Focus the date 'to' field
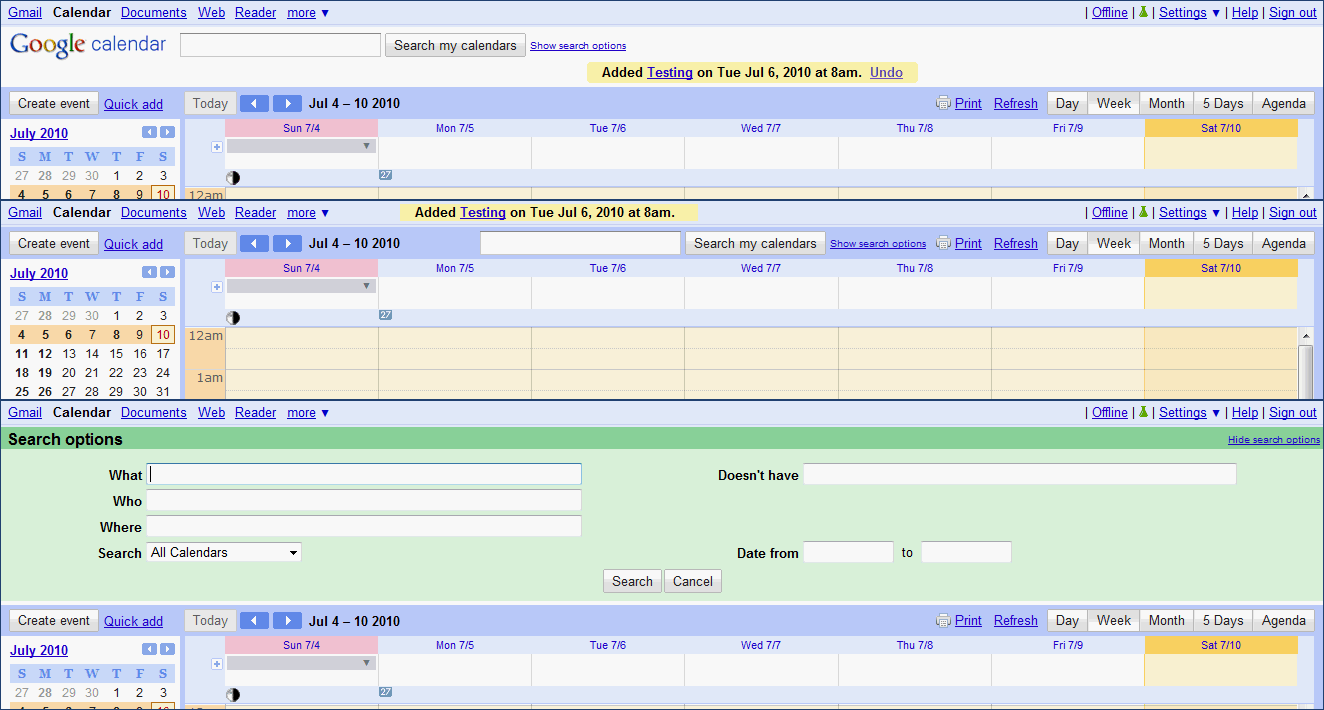1324x710 pixels. pos(966,552)
